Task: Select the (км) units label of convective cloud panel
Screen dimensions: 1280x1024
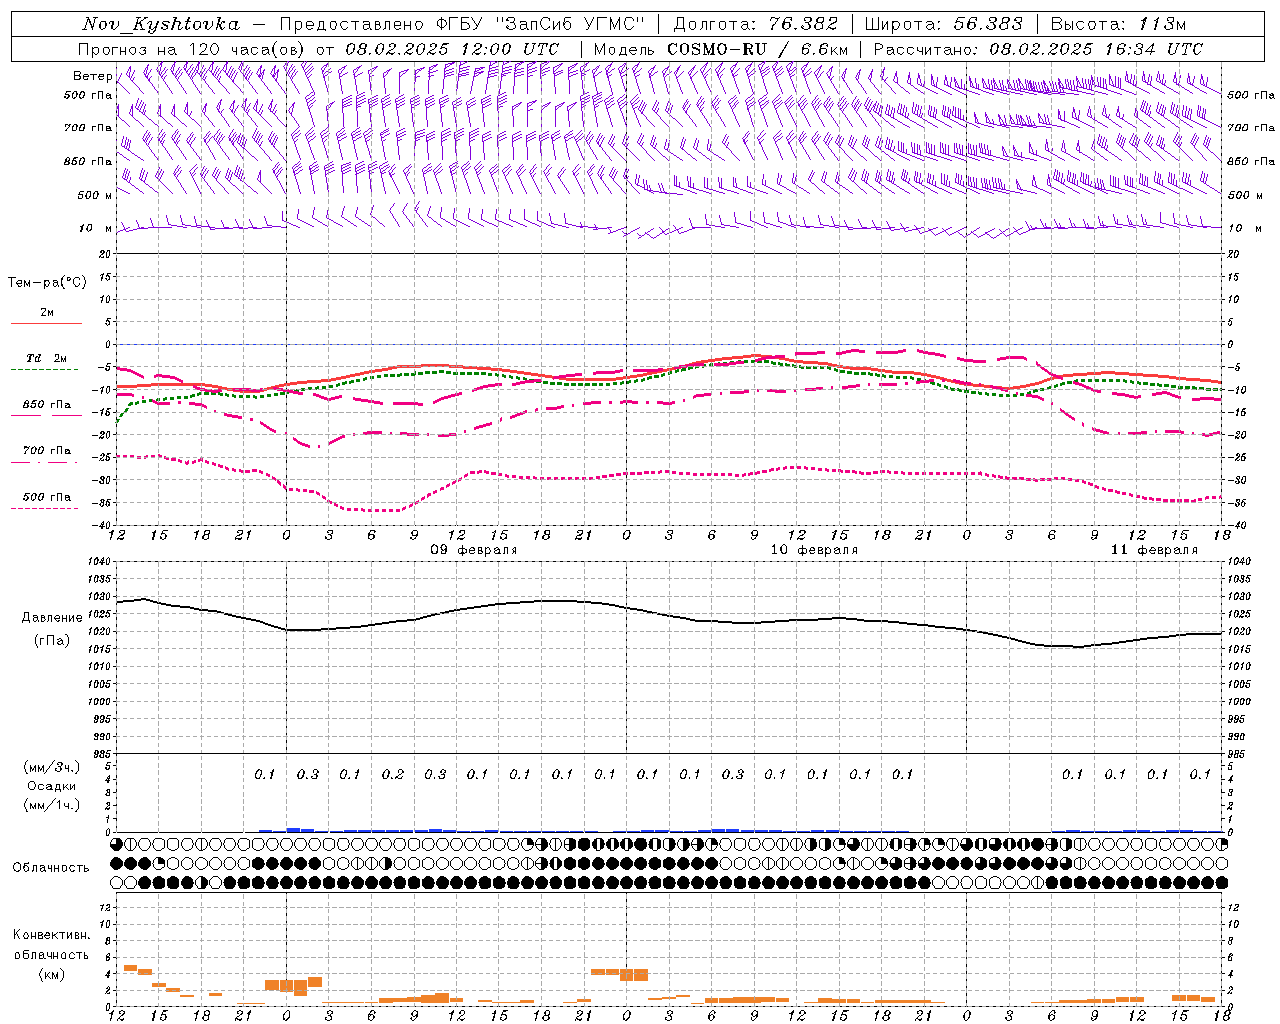Action: [x=51, y=974]
